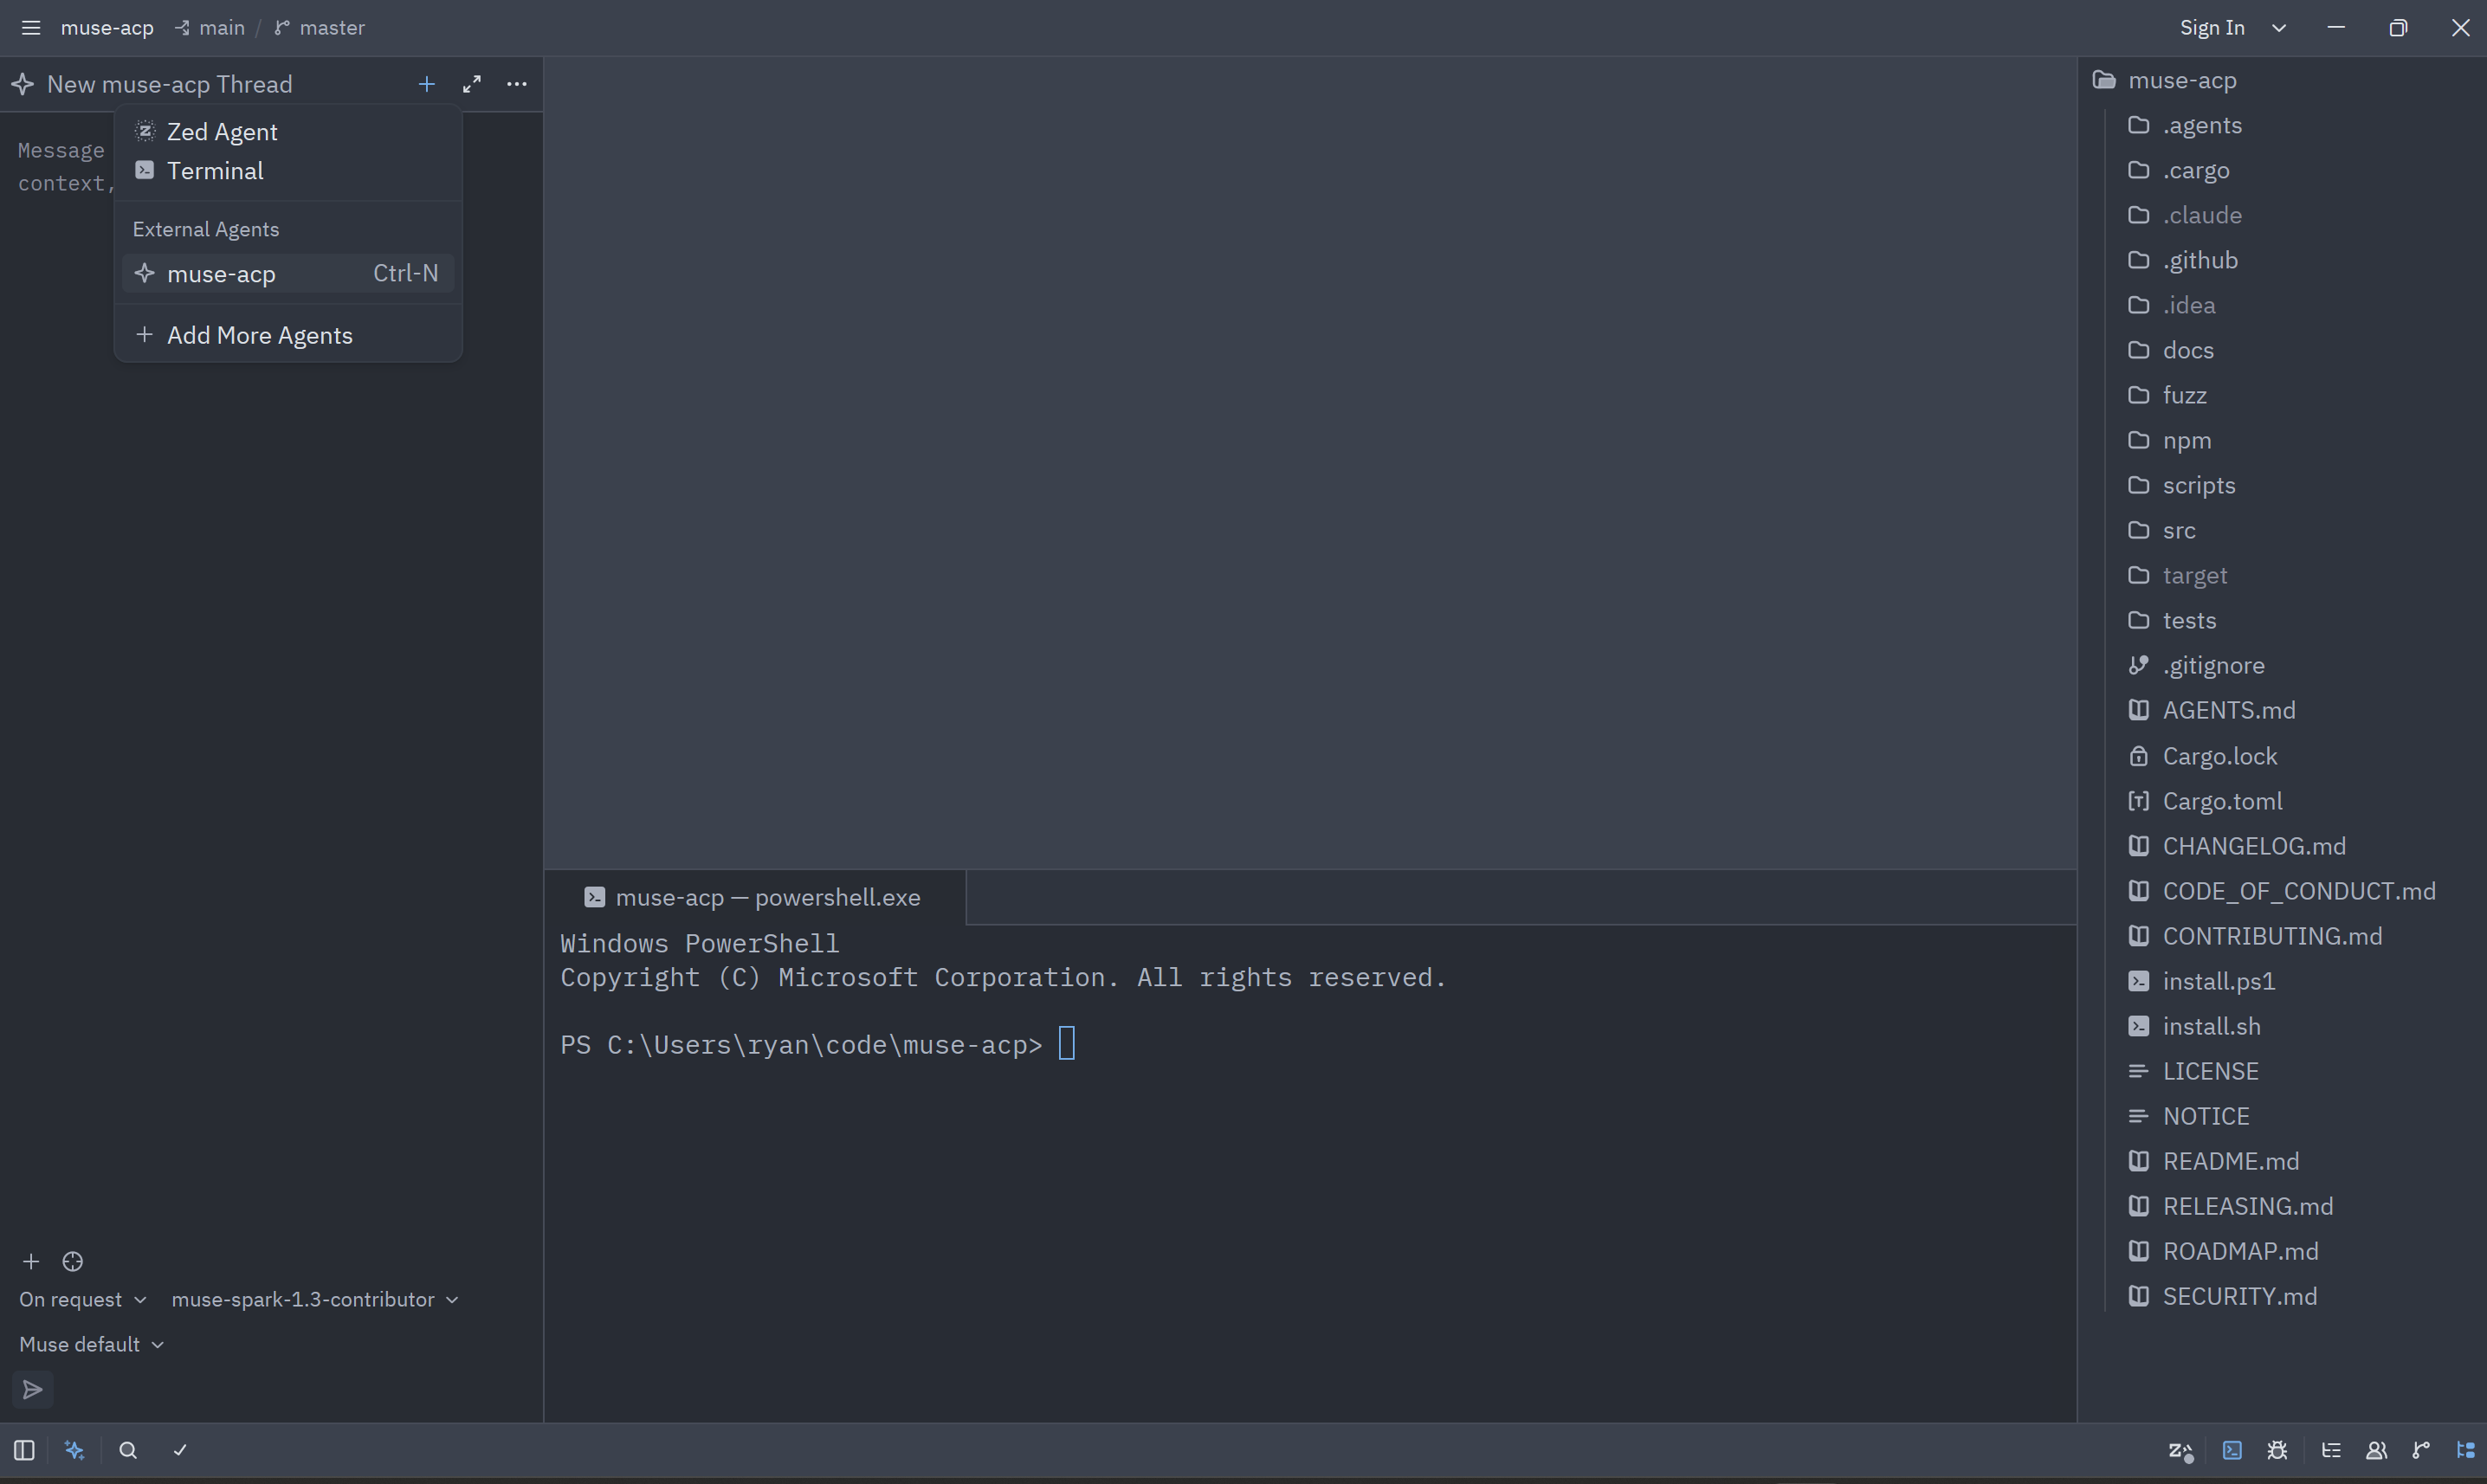Toggle the project panel tree icon
This screenshot has width=2487, height=1484.
pos(2466,1451)
